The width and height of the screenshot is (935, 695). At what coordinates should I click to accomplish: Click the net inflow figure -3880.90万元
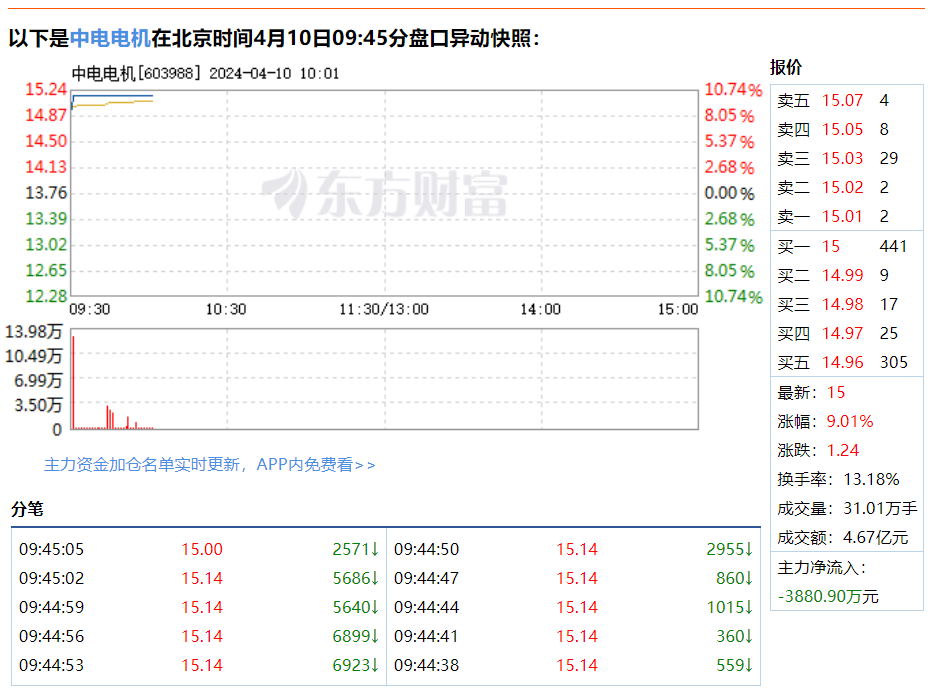[828, 596]
